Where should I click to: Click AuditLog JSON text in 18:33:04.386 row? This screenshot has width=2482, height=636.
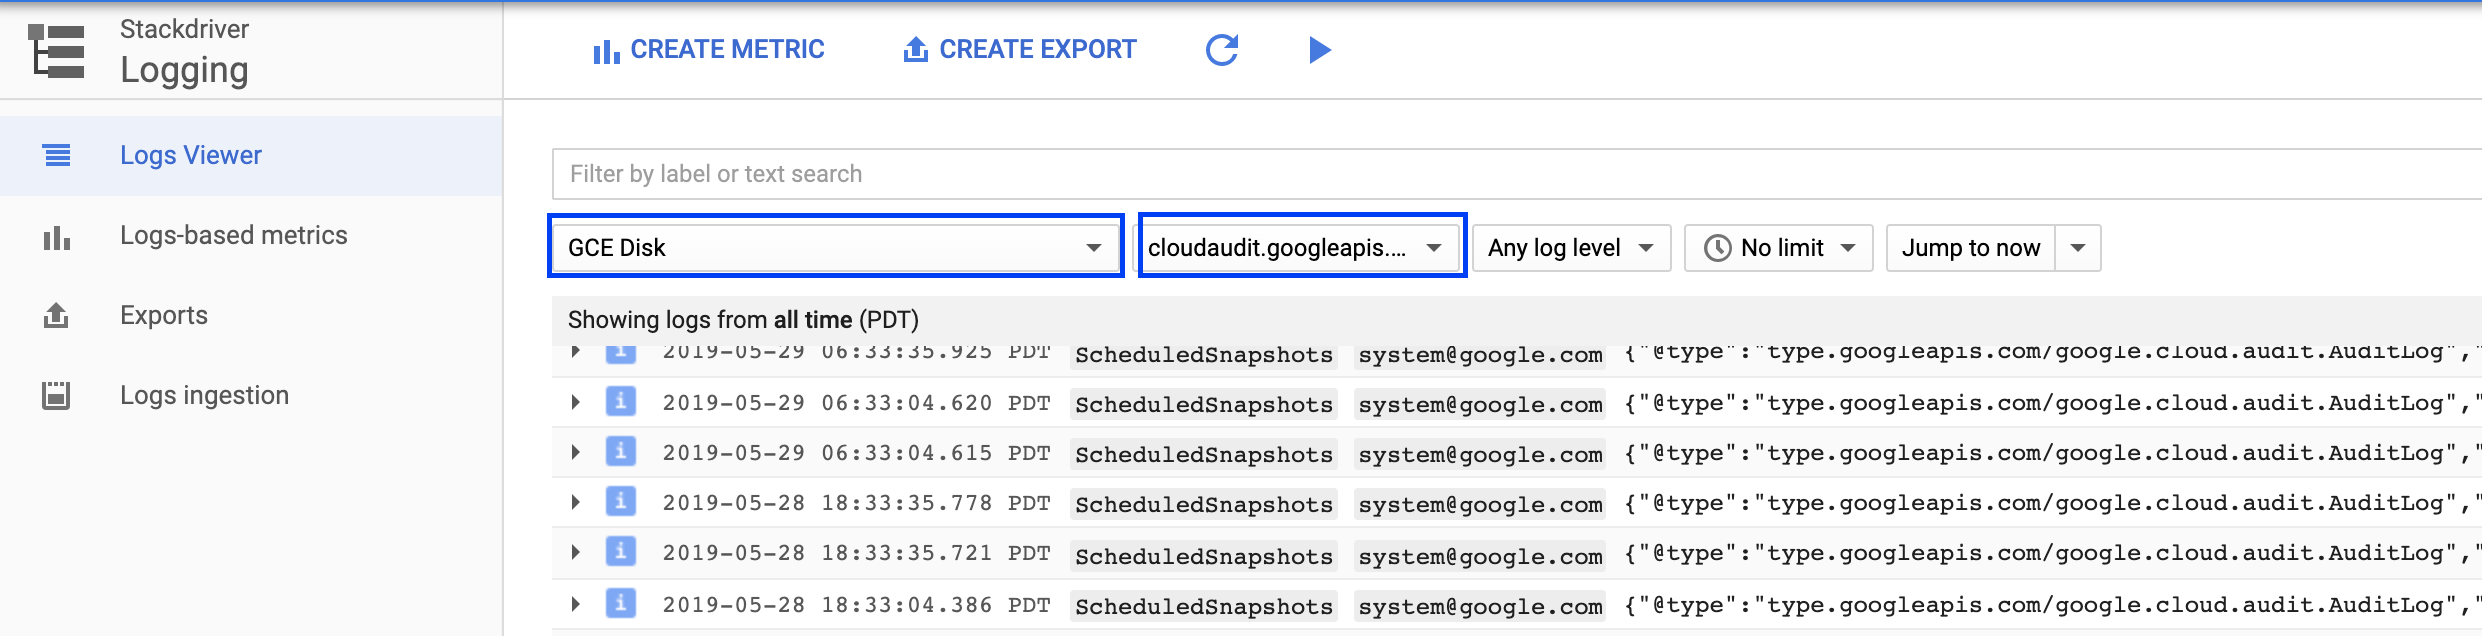[2052, 605]
